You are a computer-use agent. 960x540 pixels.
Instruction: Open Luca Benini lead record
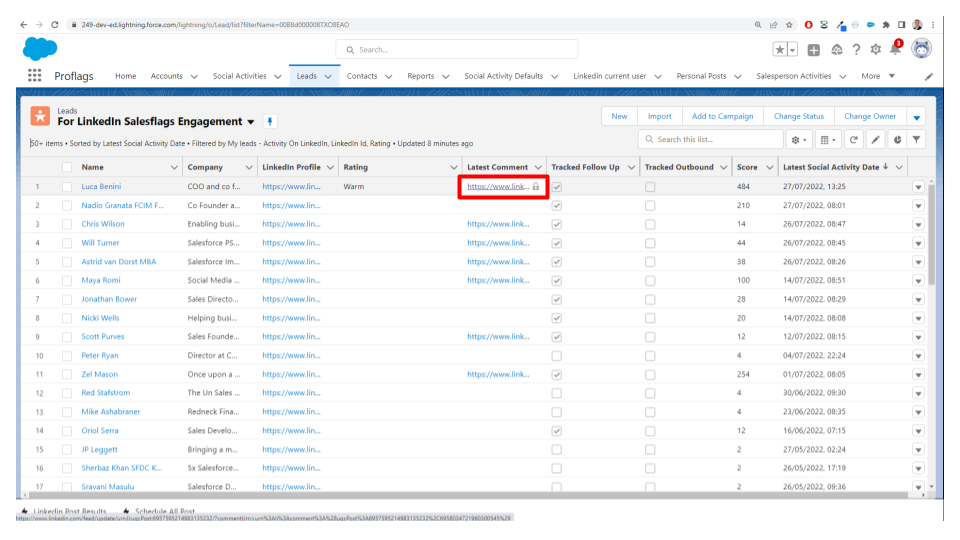point(101,186)
